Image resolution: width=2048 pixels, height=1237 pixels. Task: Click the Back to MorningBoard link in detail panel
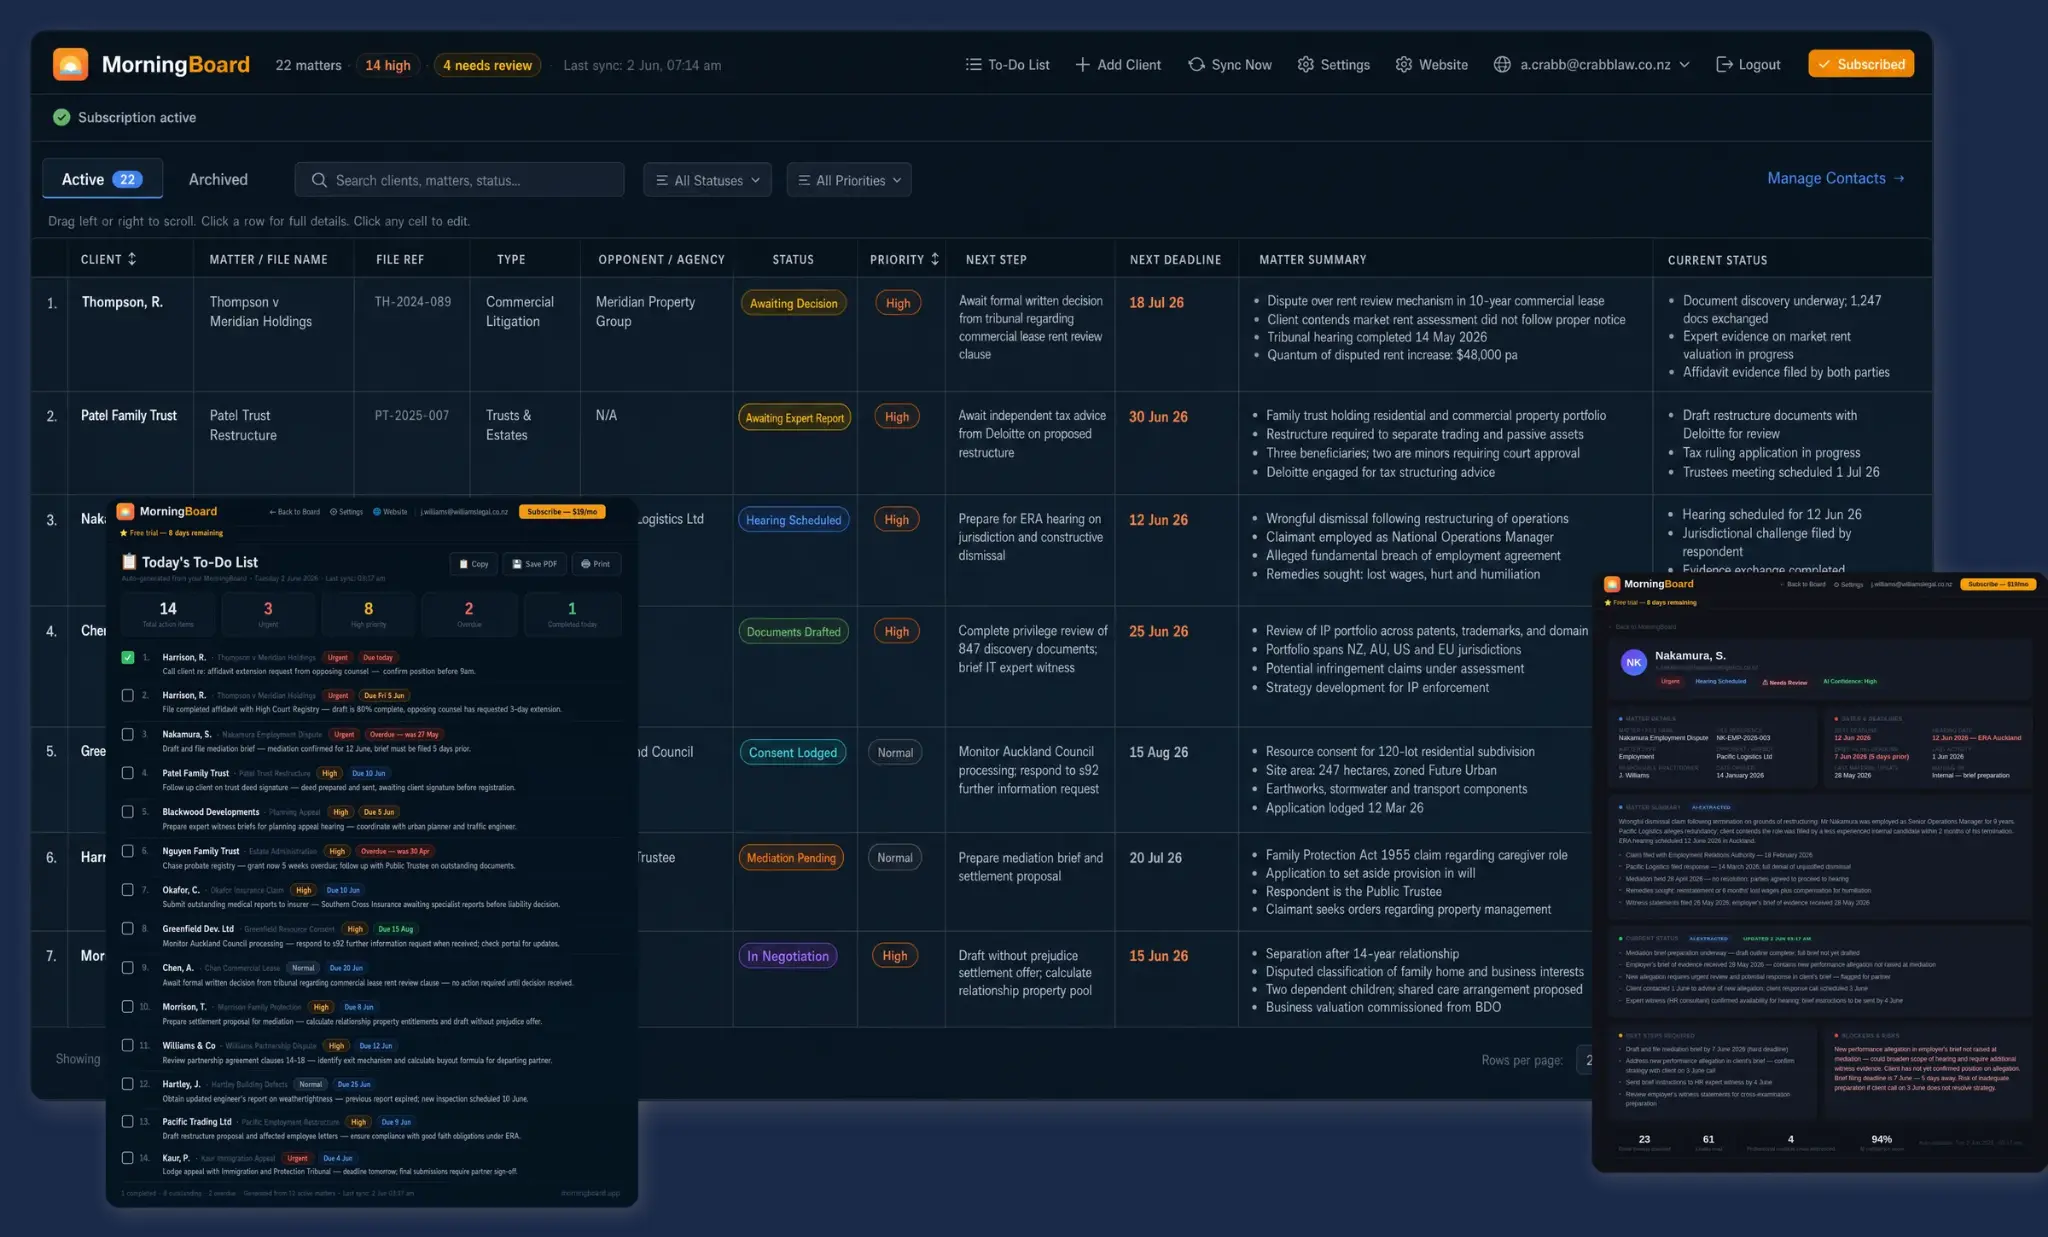[1642, 627]
